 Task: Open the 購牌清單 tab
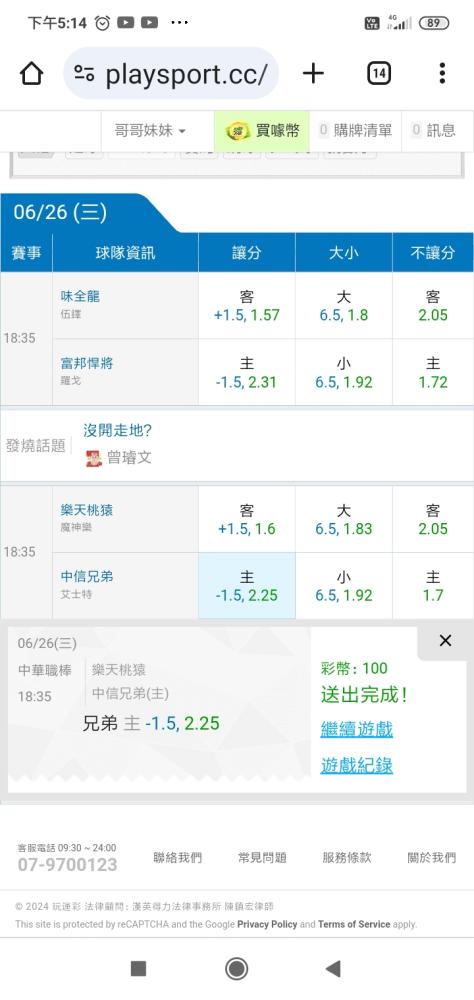[355, 131]
